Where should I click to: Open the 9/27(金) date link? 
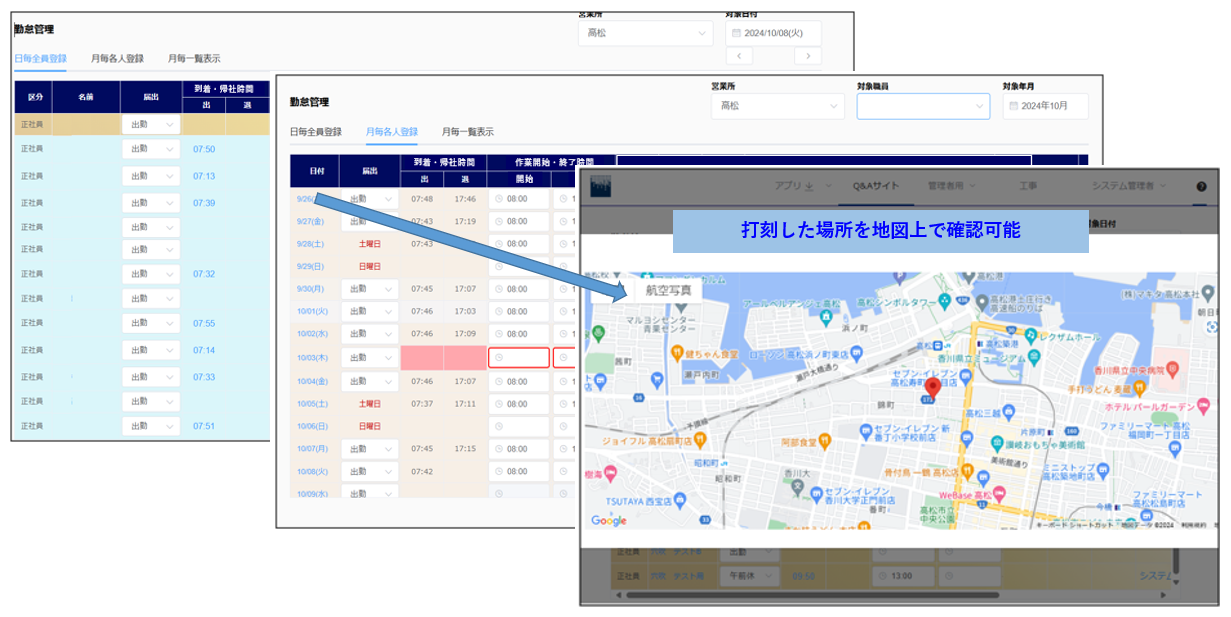tap(310, 221)
